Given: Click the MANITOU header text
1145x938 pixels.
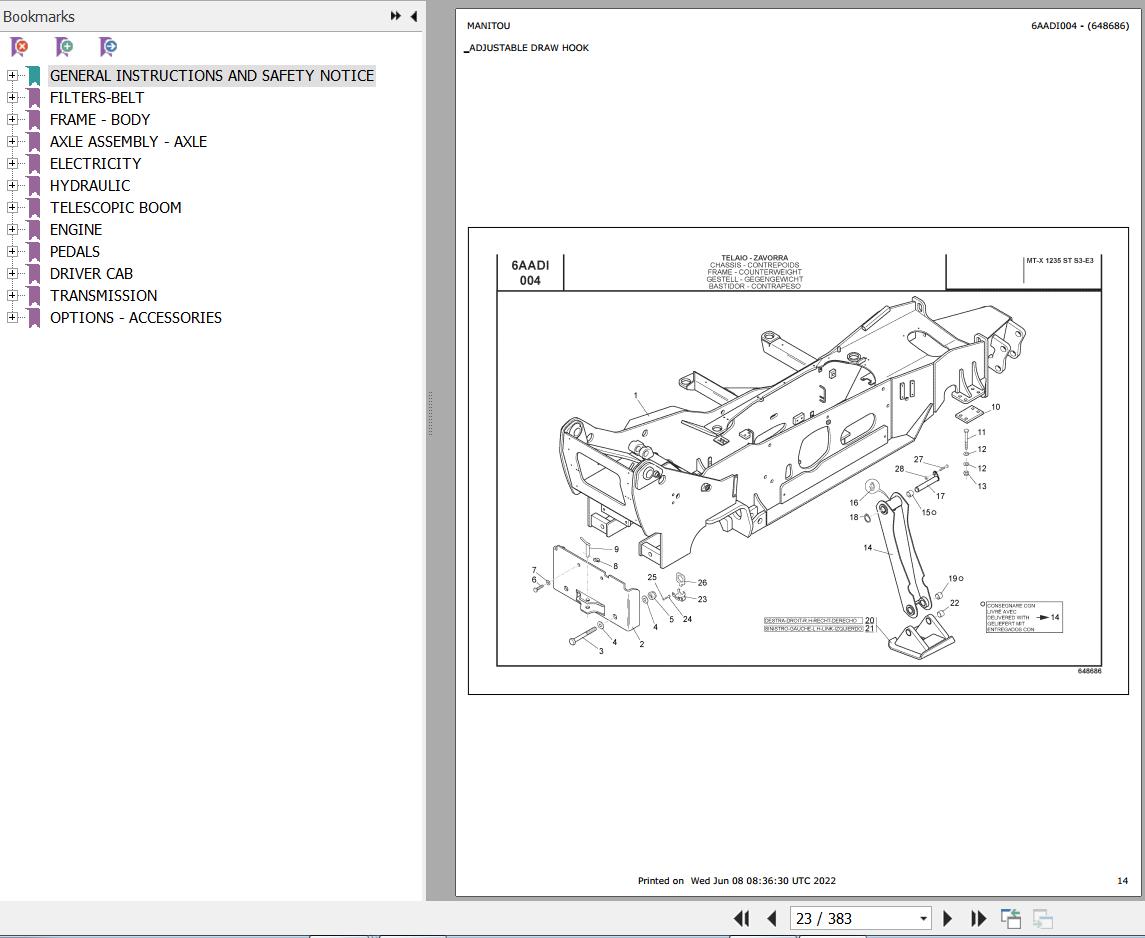Looking at the screenshot, I should pos(489,26).
